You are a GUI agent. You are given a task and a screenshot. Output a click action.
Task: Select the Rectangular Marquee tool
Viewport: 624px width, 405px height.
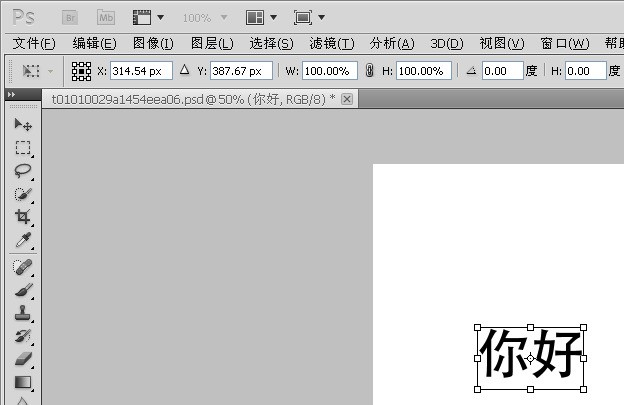(23, 148)
